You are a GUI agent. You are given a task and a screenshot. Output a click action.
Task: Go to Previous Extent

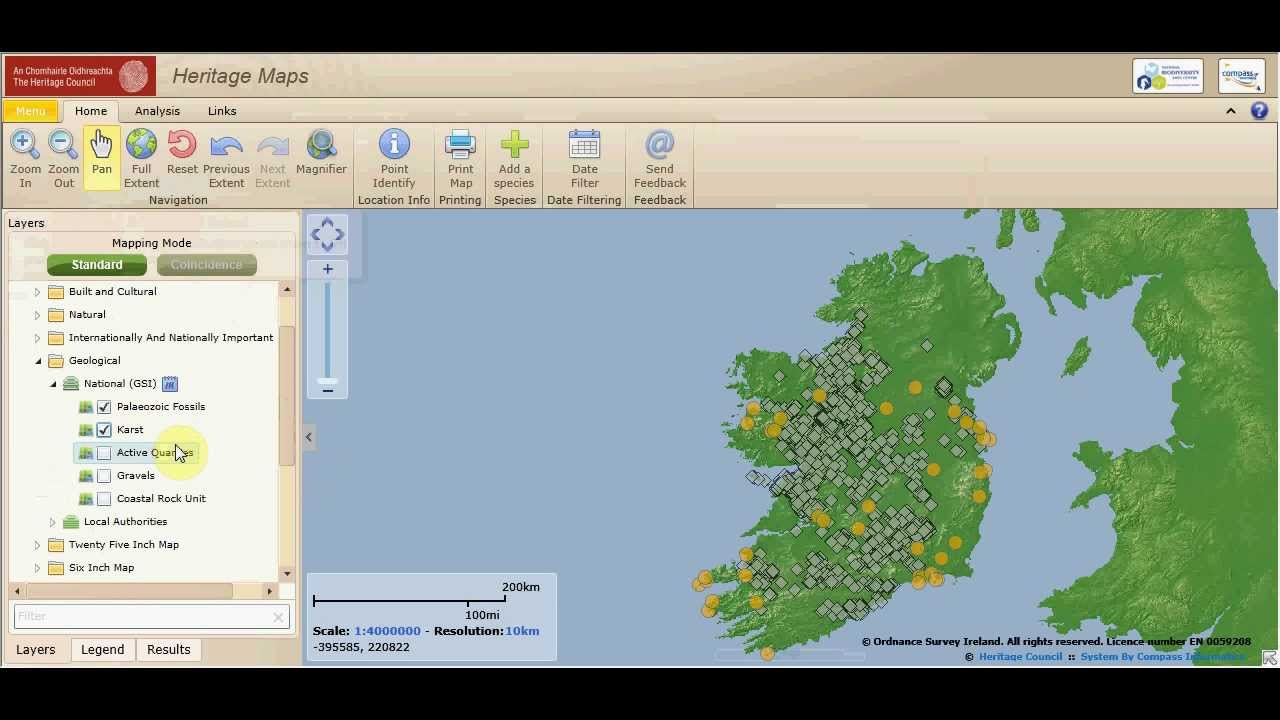[226, 158]
